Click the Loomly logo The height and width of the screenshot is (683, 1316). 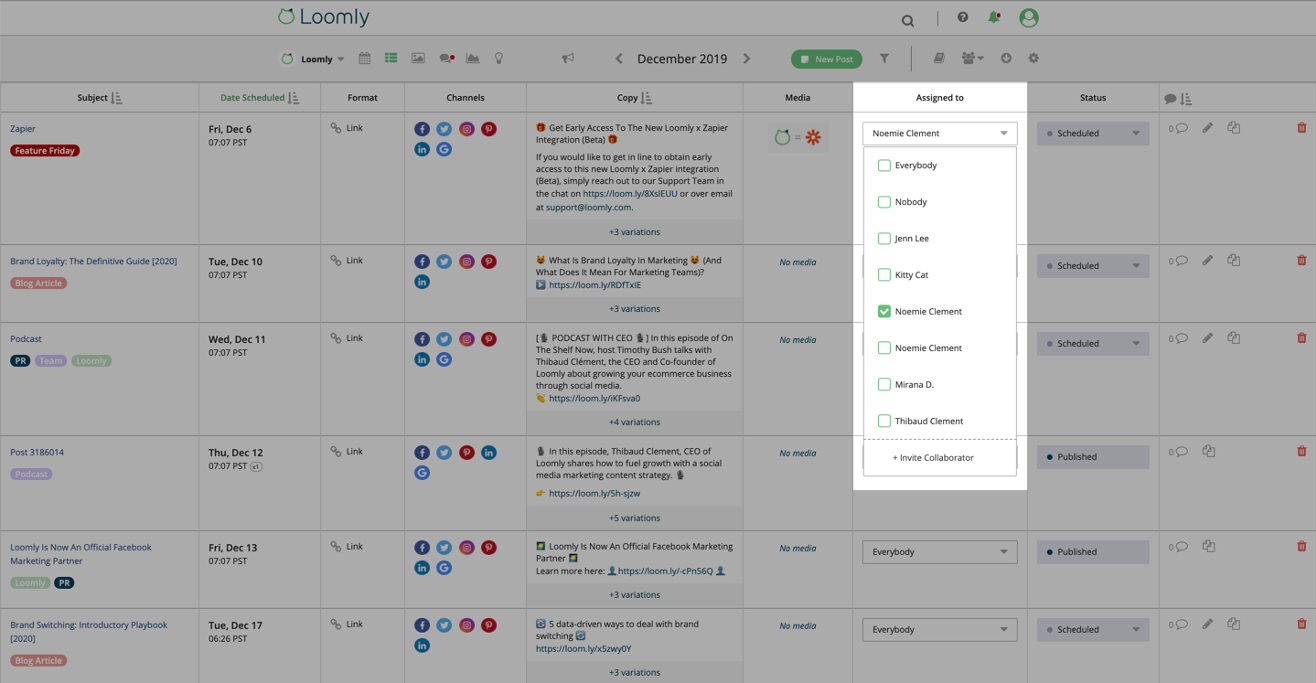tap(323, 17)
